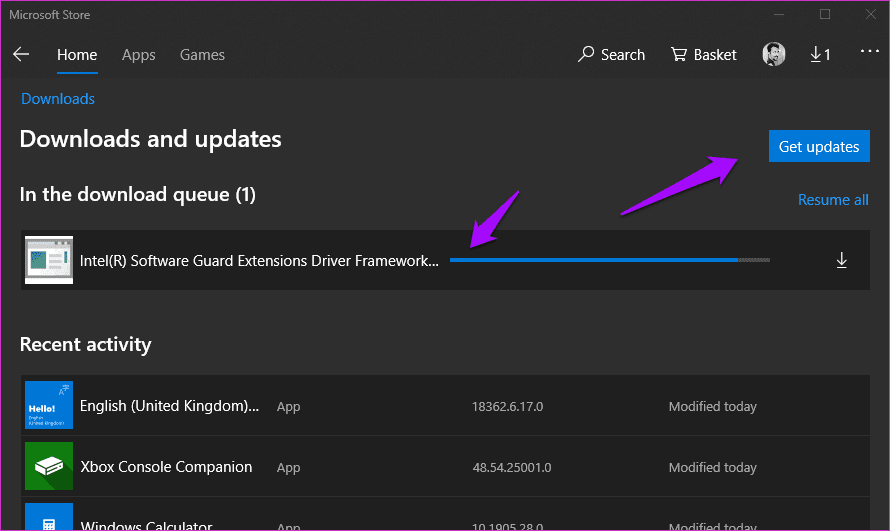
Task: Switch to the Apps tab
Action: click(138, 55)
